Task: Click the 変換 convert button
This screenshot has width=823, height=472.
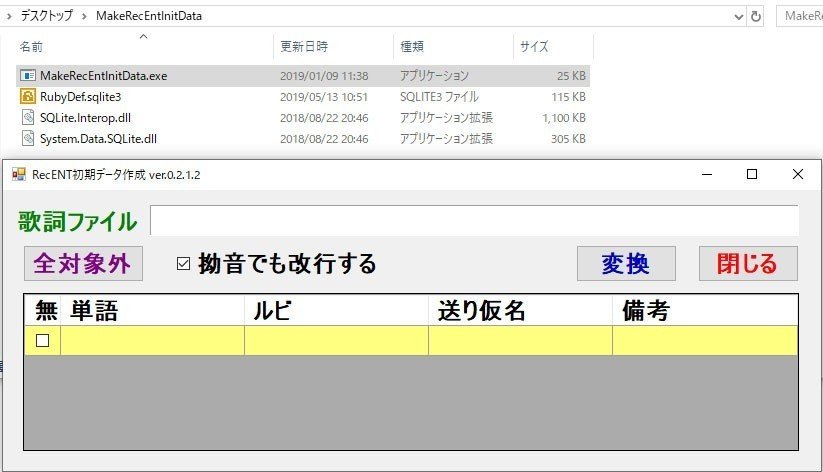Action: [x=626, y=264]
